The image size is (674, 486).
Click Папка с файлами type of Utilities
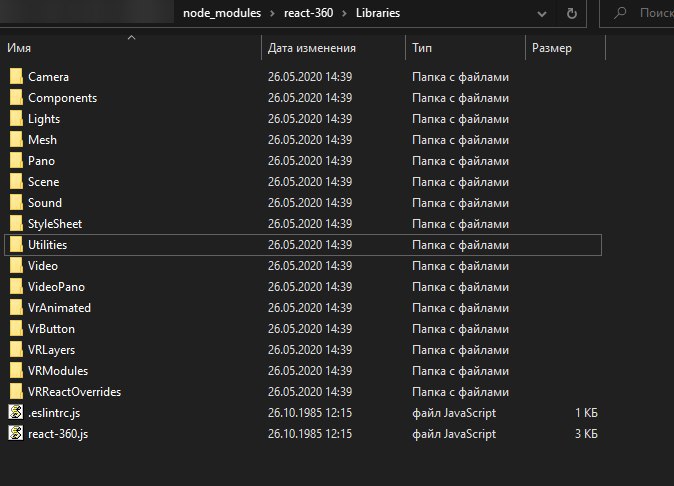(x=460, y=245)
